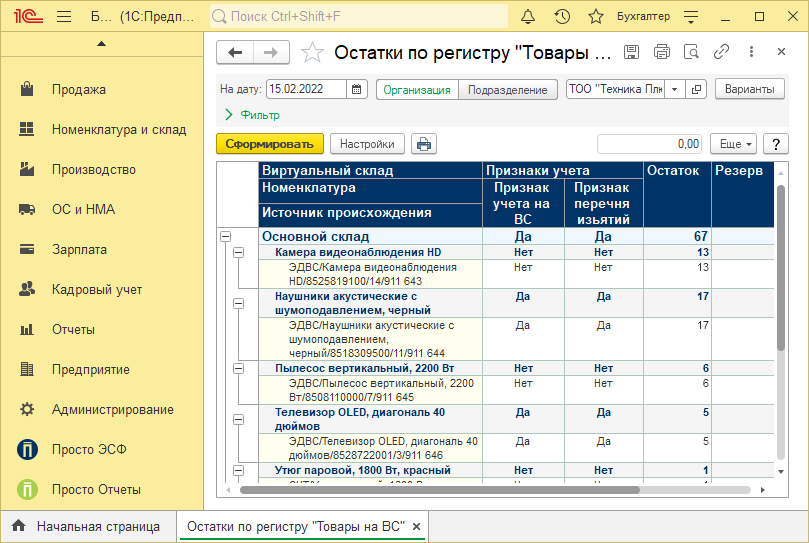Select the Организация toggle

417,89
